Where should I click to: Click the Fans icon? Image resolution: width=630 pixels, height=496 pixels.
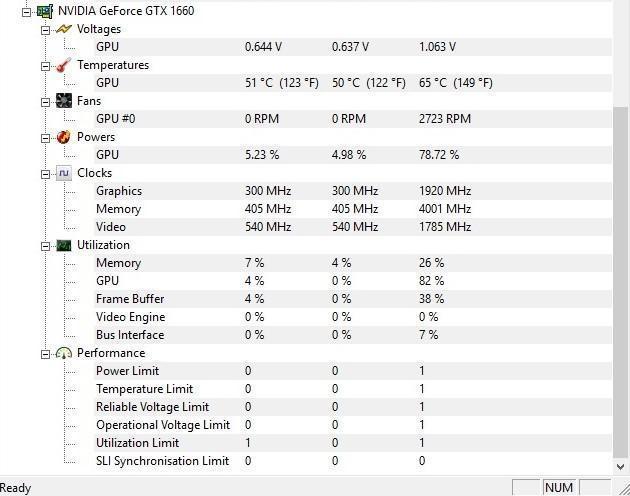pyautogui.click(x=63, y=101)
